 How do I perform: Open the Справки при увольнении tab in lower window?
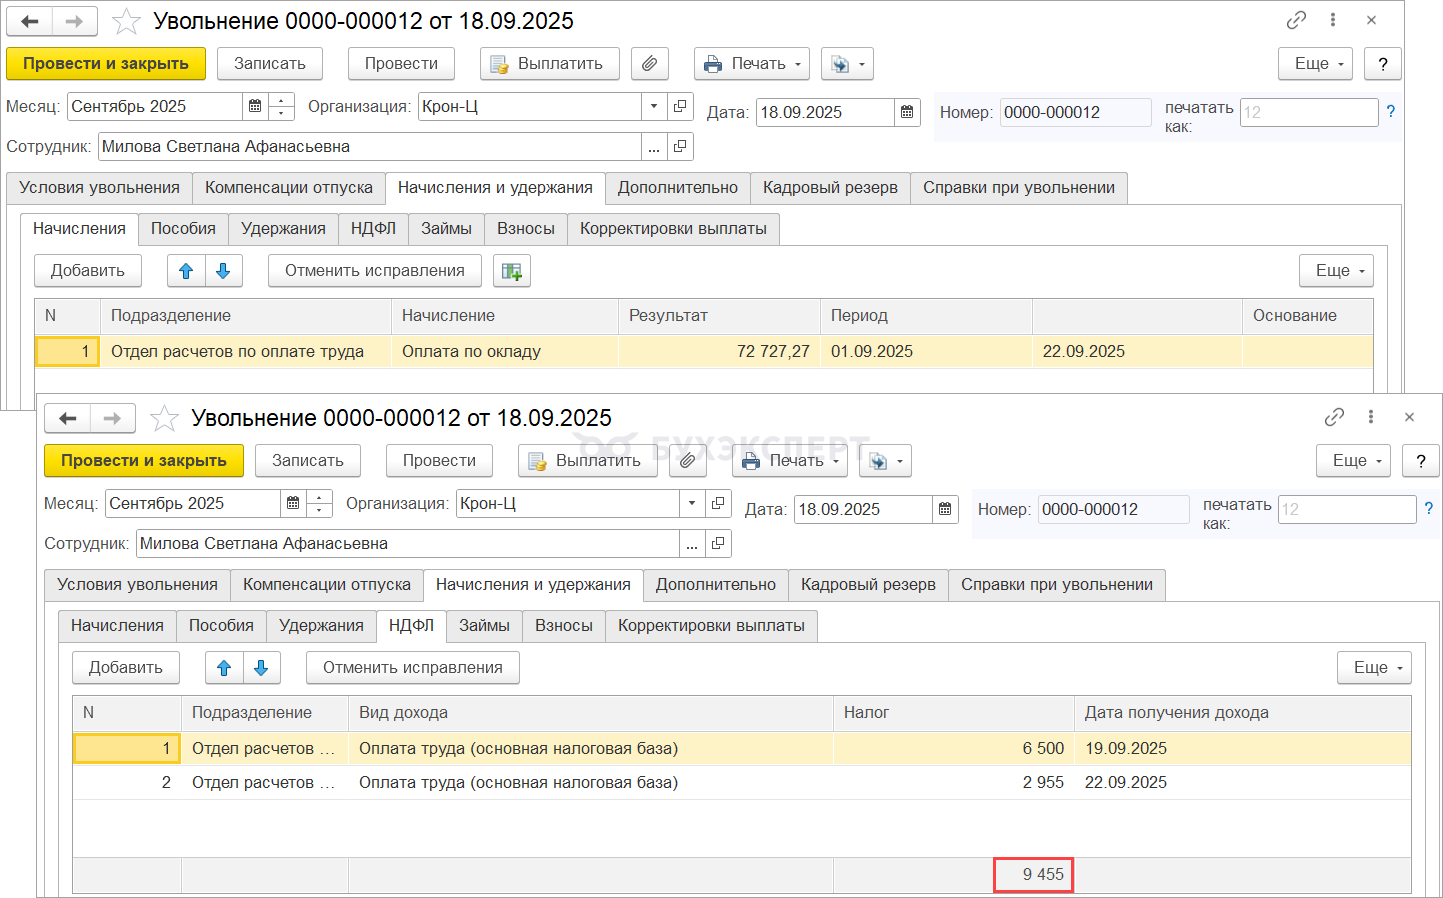(x=1056, y=585)
